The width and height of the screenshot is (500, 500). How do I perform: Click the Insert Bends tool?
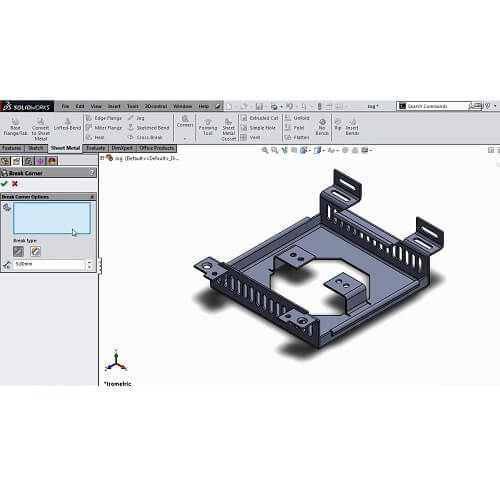tap(352, 127)
